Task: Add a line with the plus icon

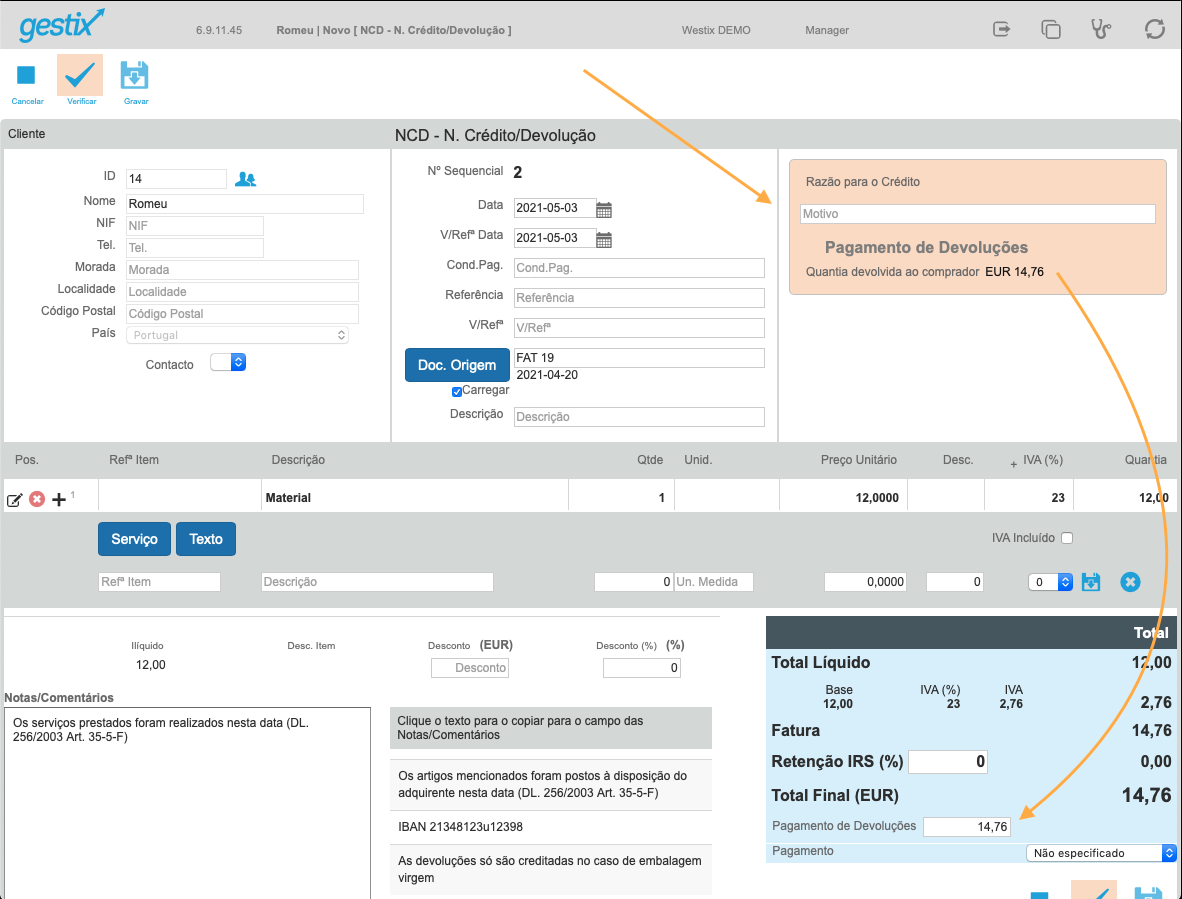Action: (59, 499)
